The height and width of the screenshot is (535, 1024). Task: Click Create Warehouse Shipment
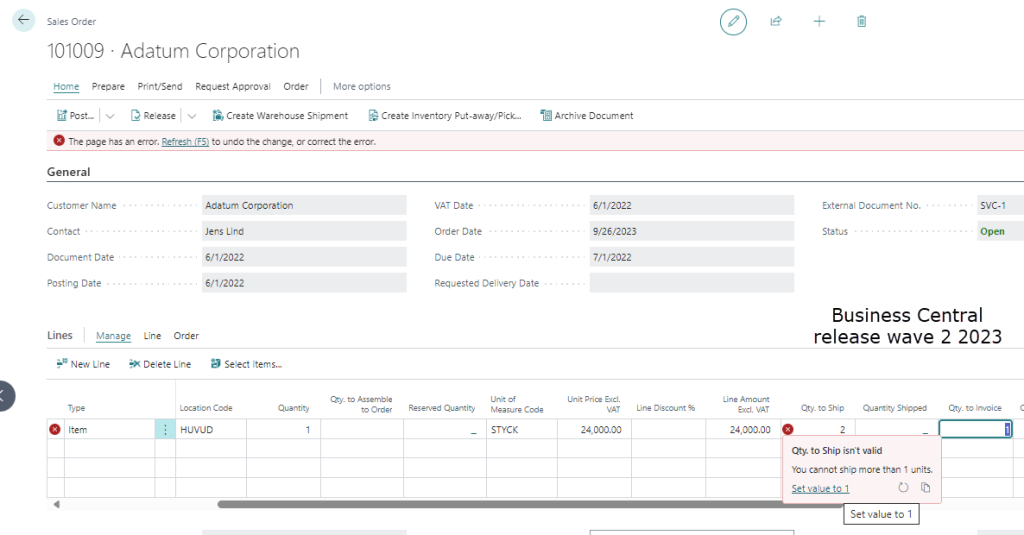tap(280, 116)
